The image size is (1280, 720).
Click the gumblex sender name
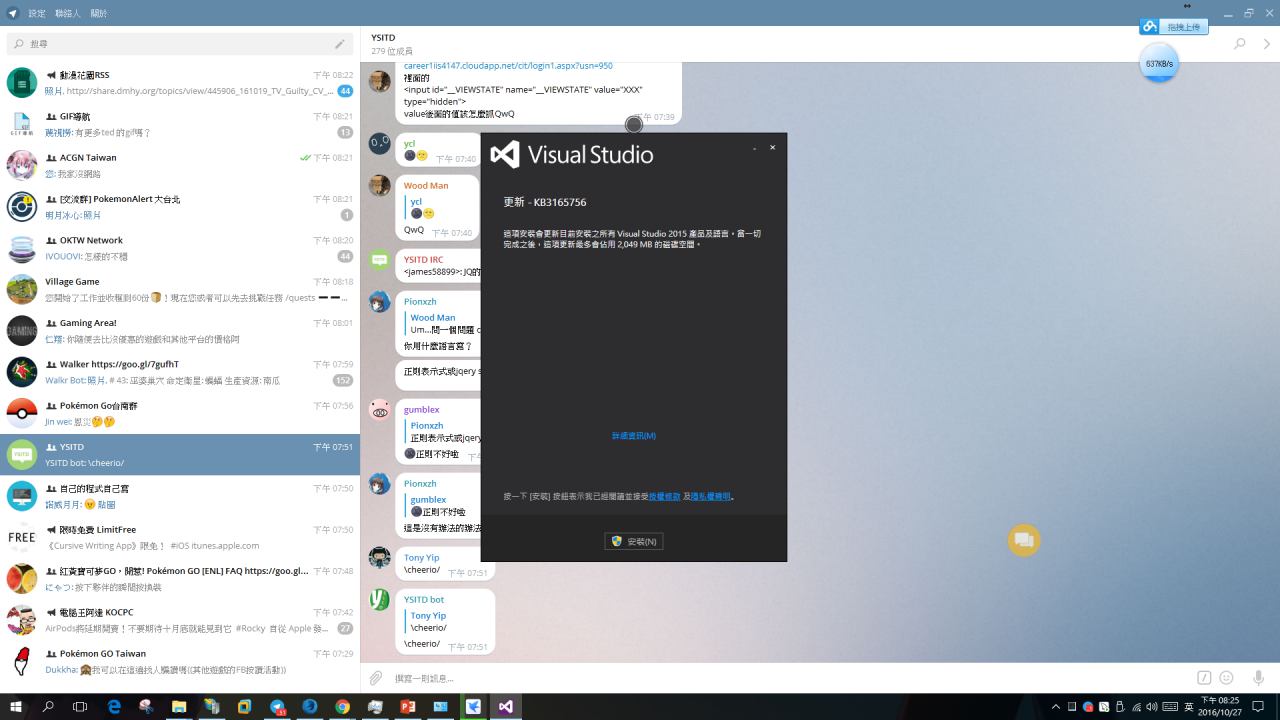(421, 410)
